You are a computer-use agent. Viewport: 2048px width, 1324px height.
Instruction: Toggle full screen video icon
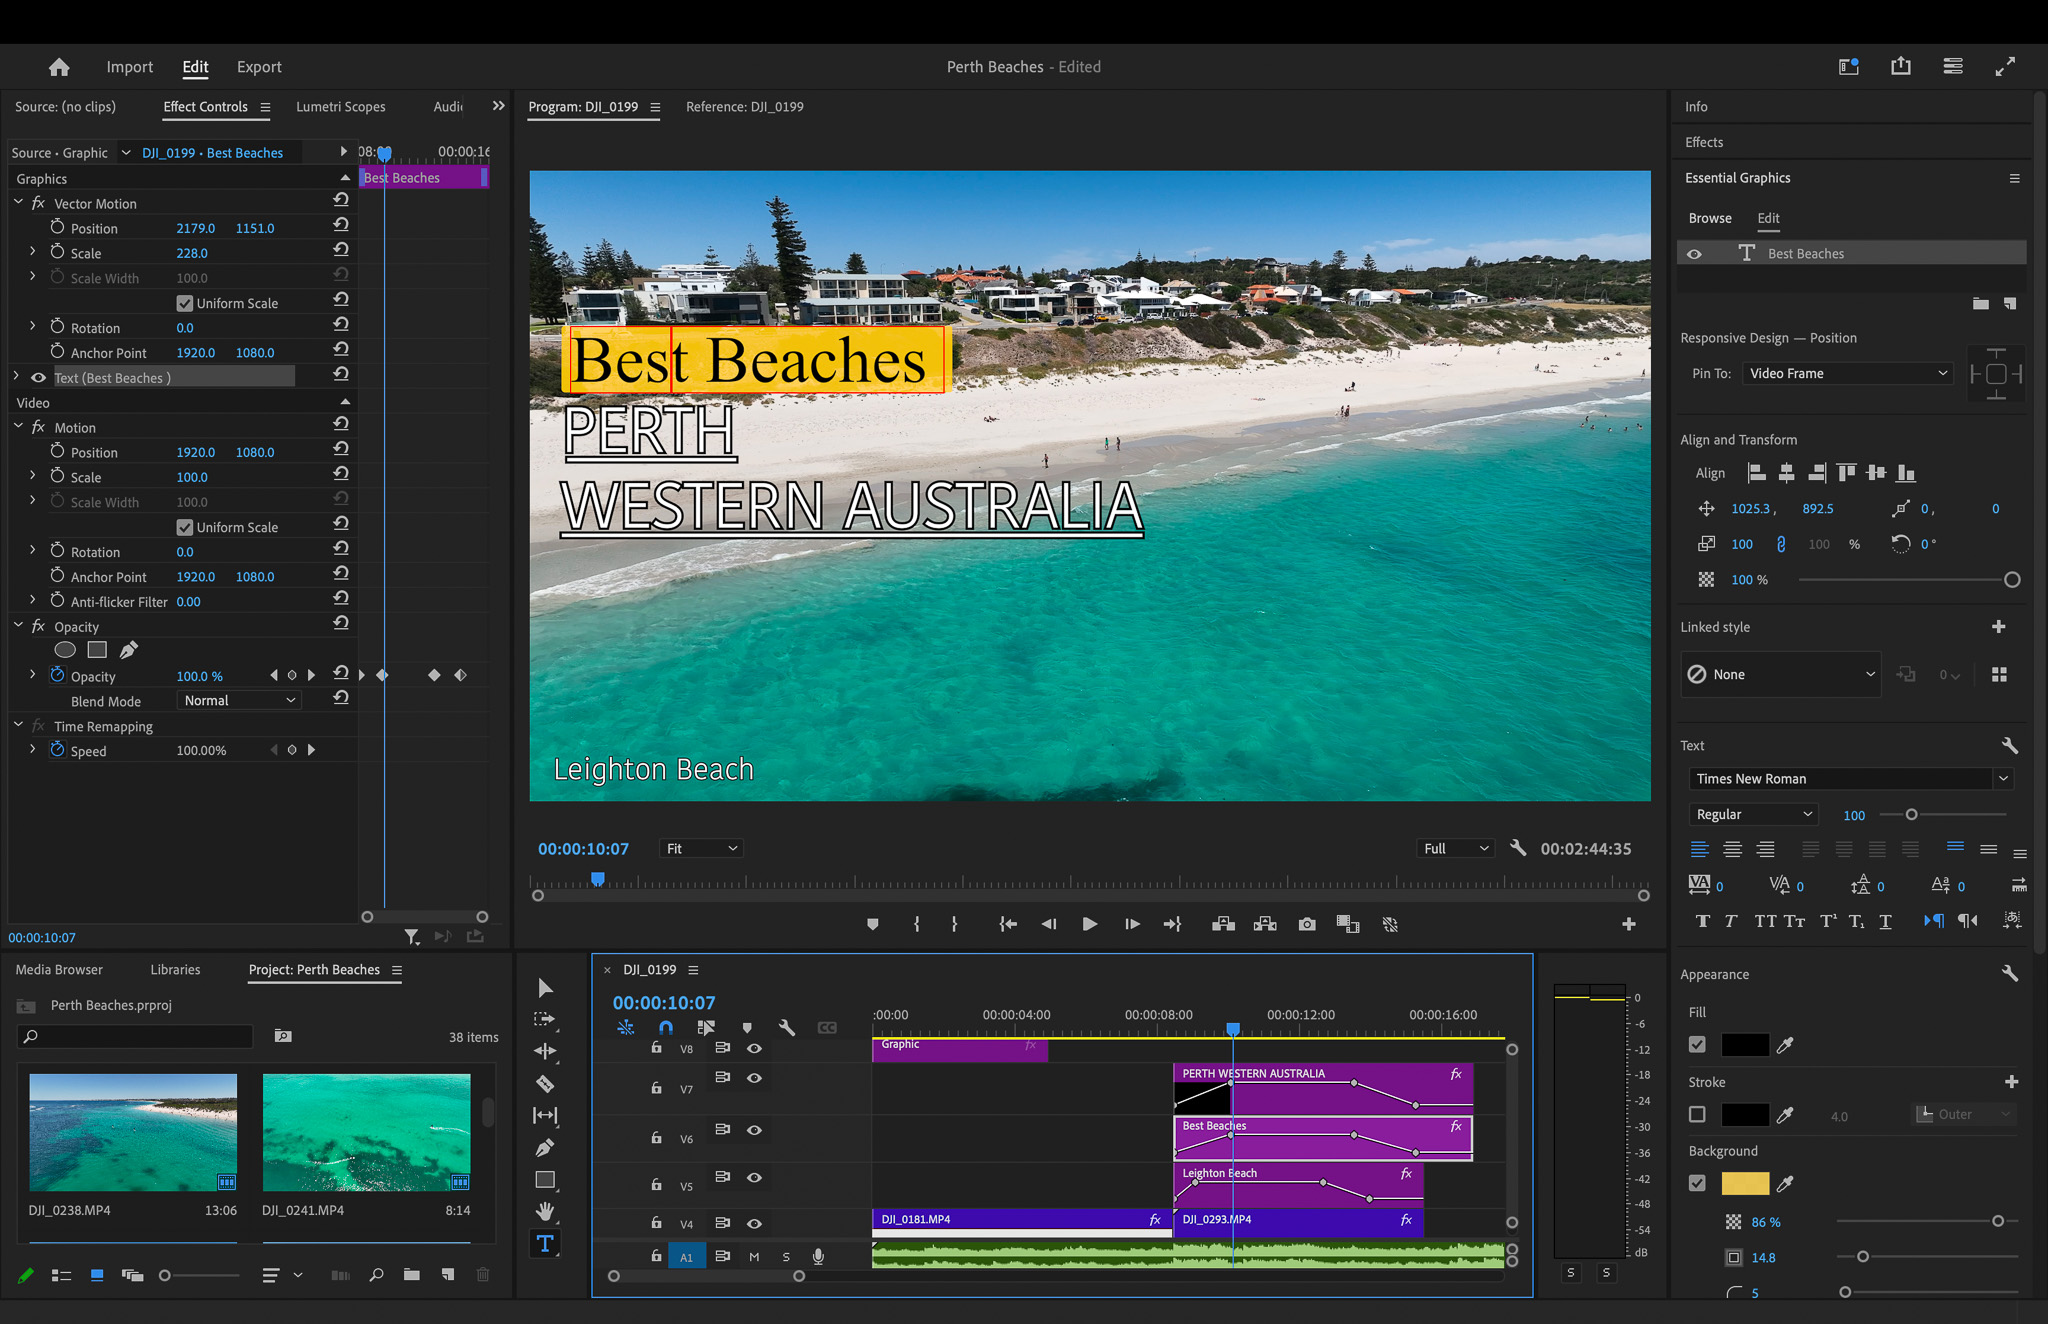click(x=2005, y=67)
